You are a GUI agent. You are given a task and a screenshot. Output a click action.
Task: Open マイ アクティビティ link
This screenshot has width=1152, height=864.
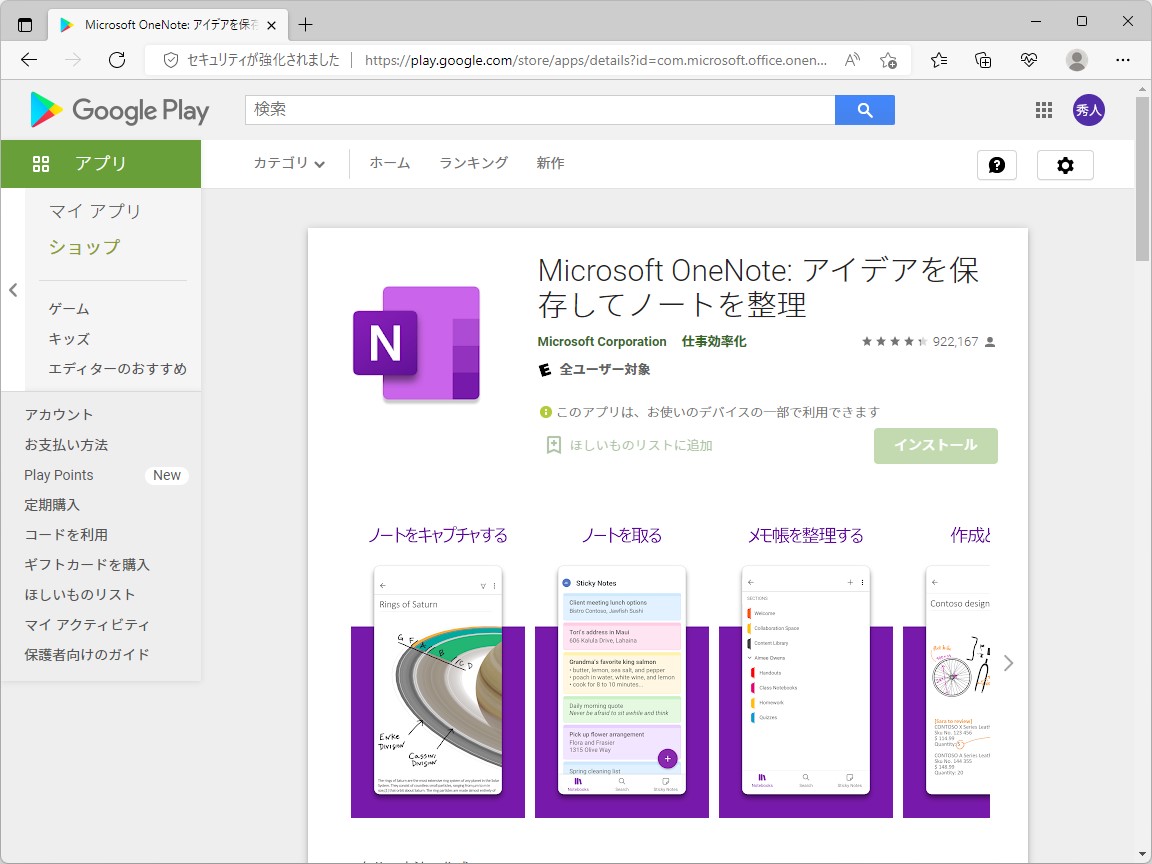tap(87, 625)
